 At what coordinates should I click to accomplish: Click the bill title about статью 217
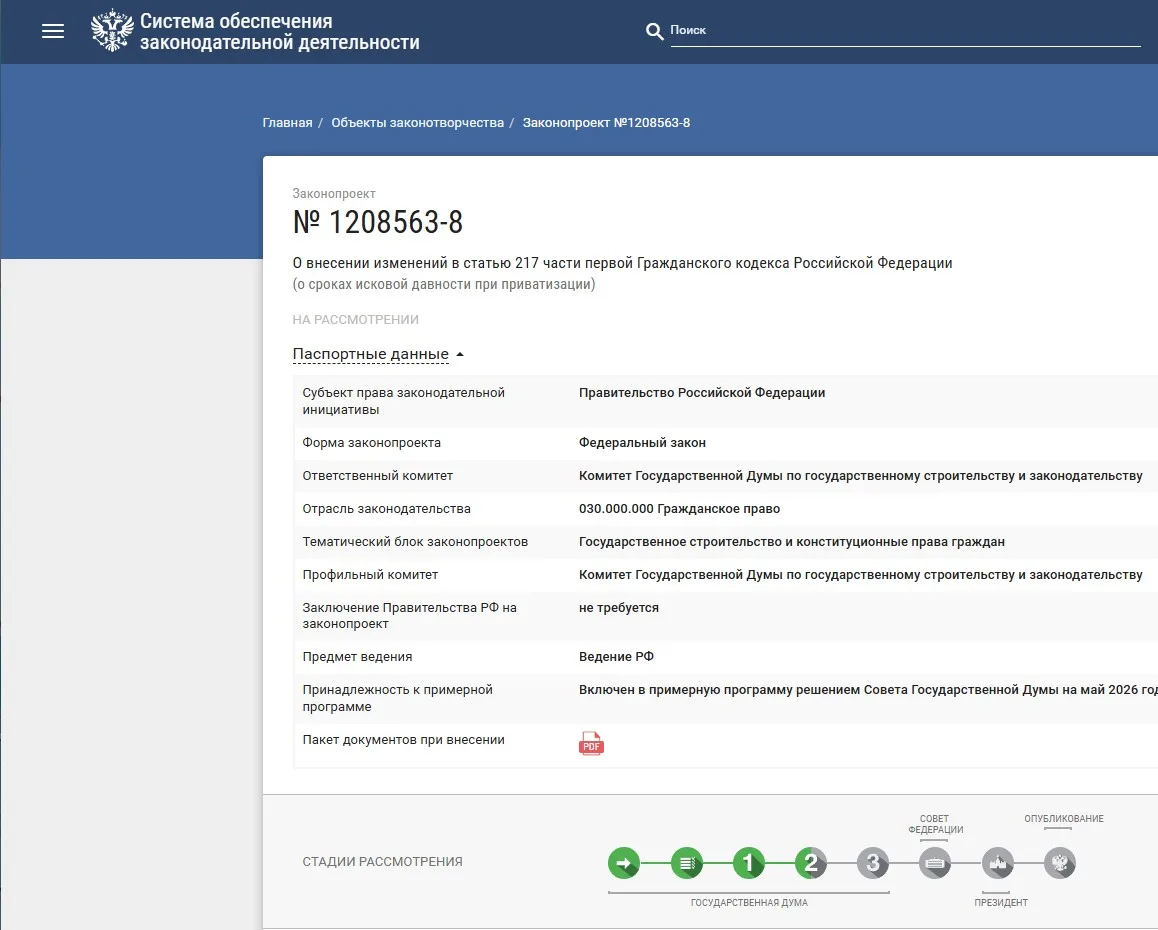[623, 263]
